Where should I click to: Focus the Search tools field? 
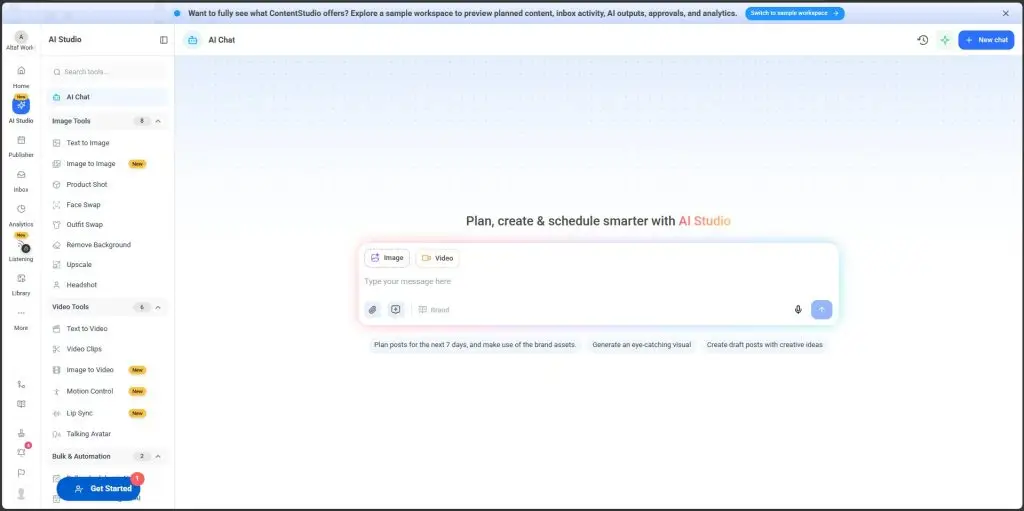point(107,72)
